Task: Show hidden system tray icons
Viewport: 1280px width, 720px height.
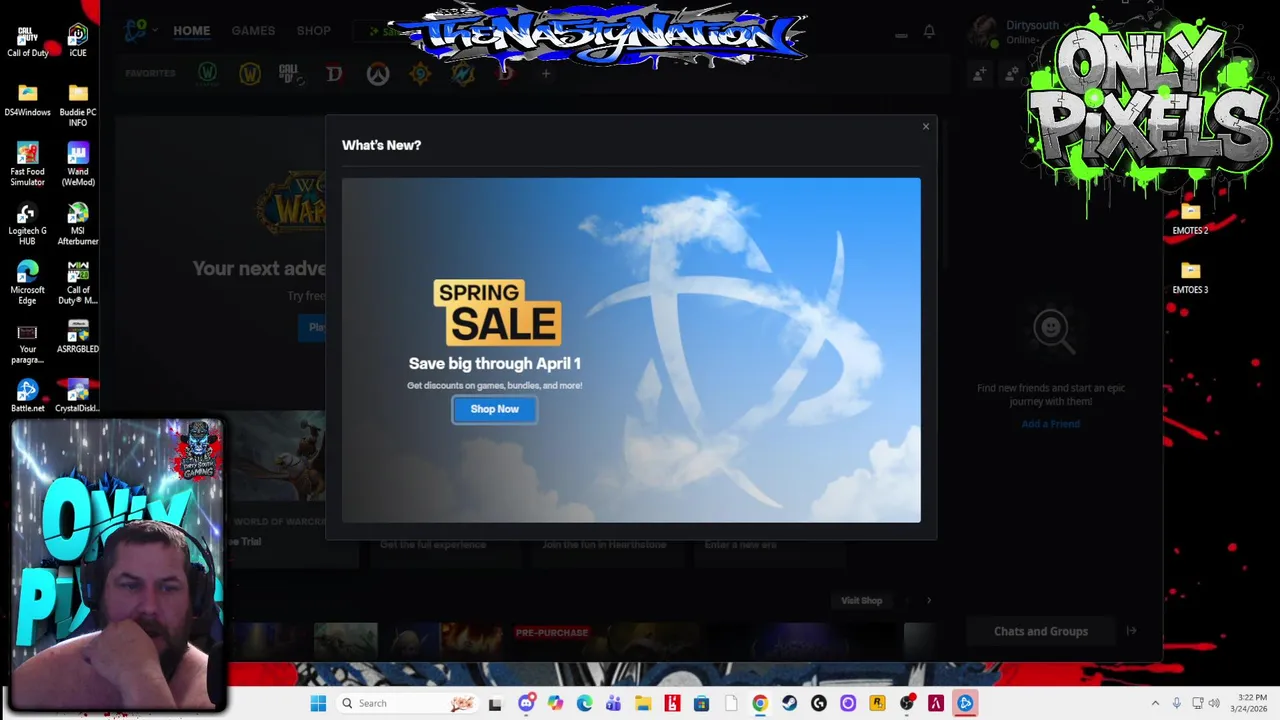Action: coord(1155,703)
